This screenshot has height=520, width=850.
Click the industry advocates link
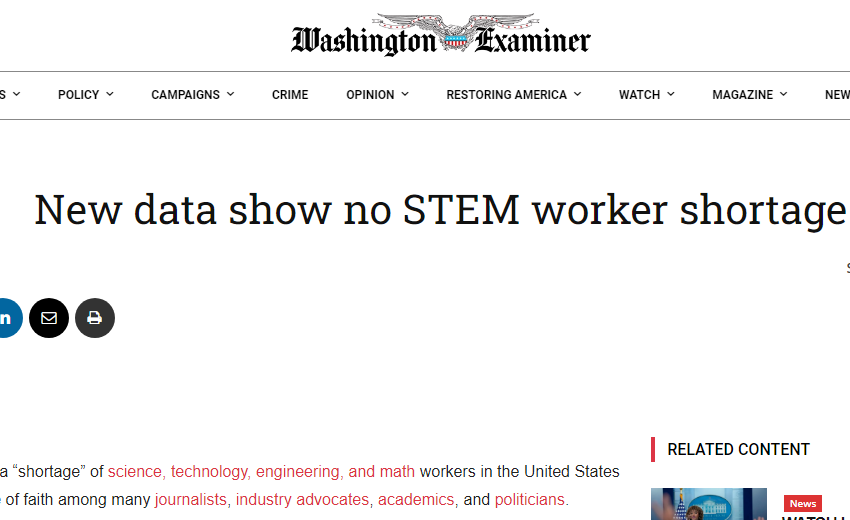pos(303,499)
